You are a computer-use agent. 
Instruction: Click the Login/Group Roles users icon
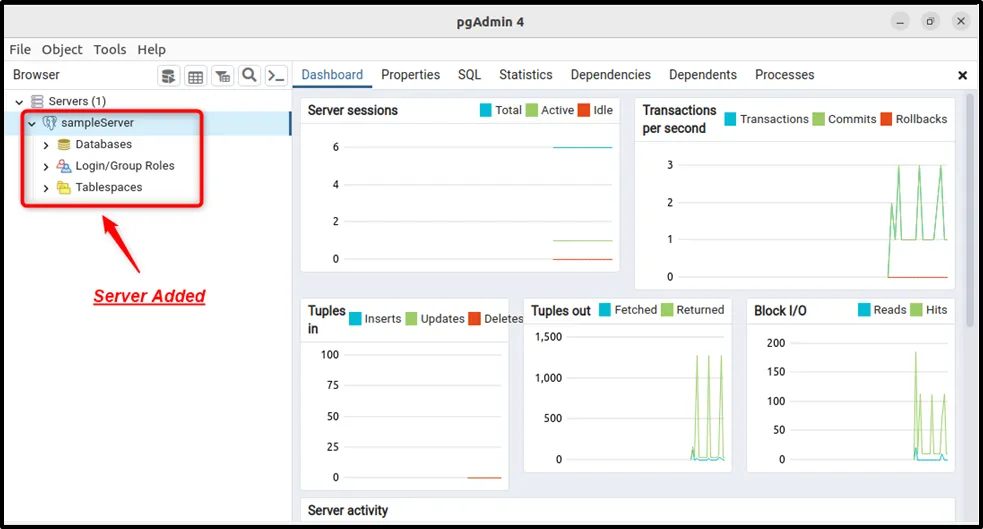(64, 166)
